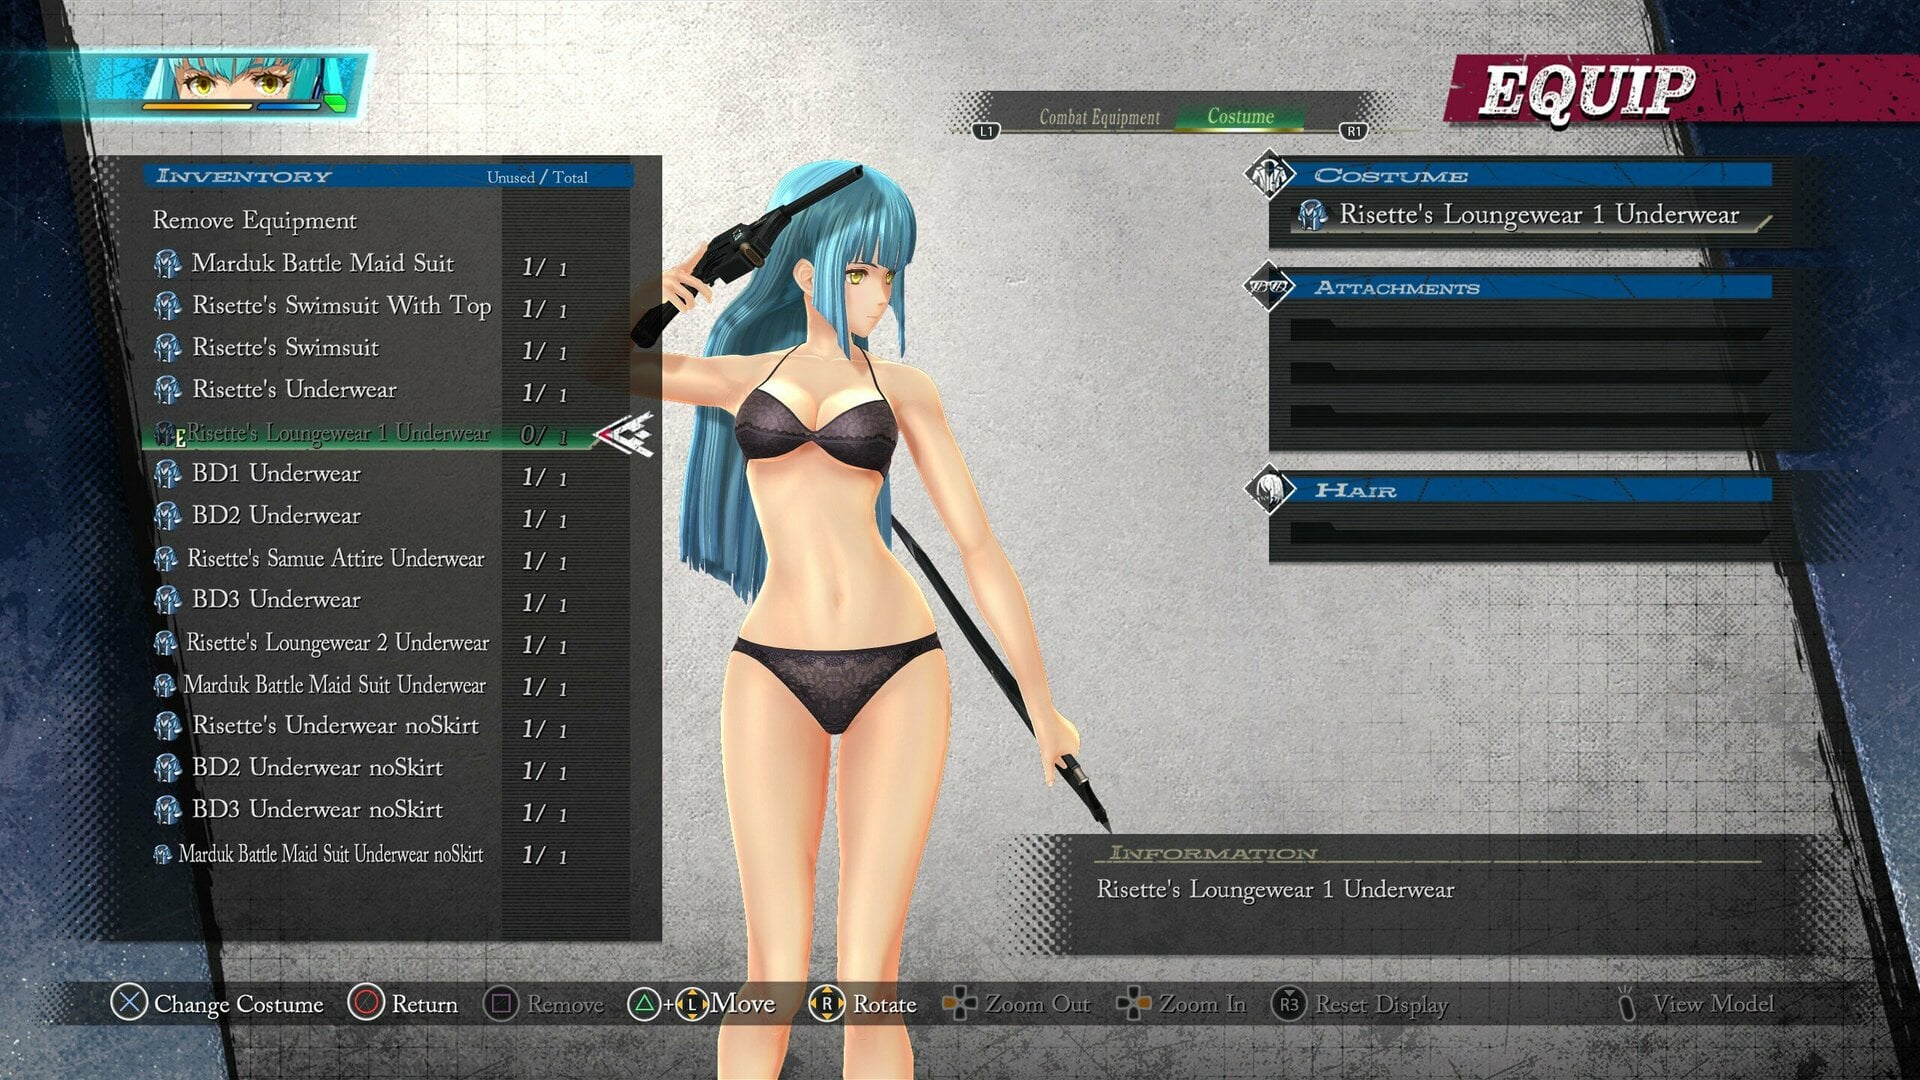This screenshot has height=1080, width=1920.
Task: Click the L1 tab-switch button icon
Action: (x=986, y=131)
